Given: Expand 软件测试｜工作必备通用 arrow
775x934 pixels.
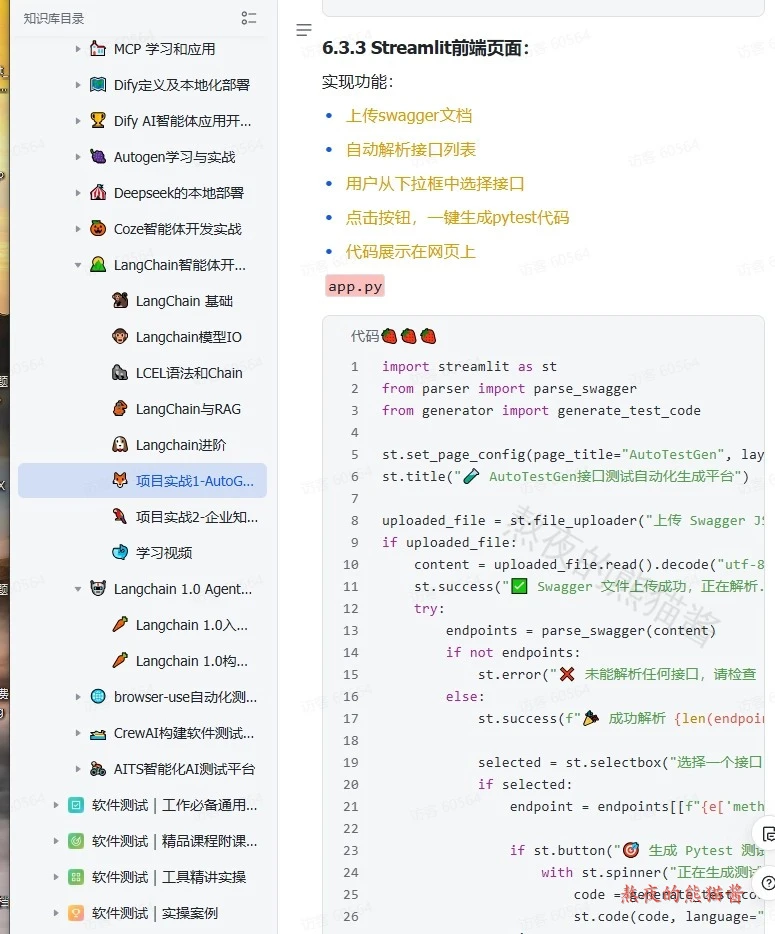Looking at the screenshot, I should [55, 805].
